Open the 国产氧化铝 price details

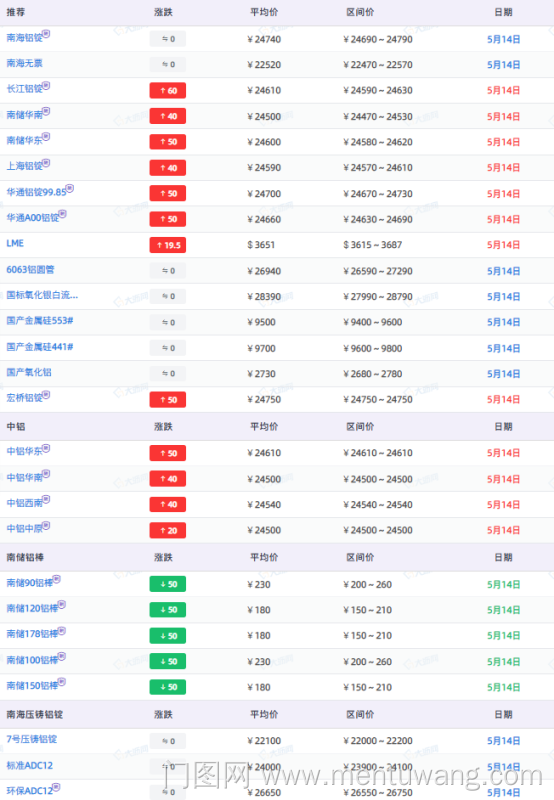(x=29, y=372)
